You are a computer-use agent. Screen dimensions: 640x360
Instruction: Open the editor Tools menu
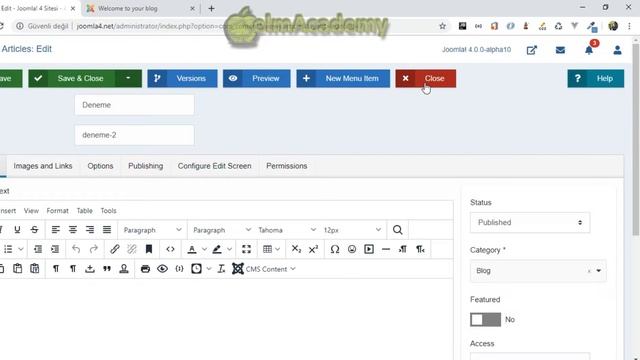pyautogui.click(x=109, y=211)
